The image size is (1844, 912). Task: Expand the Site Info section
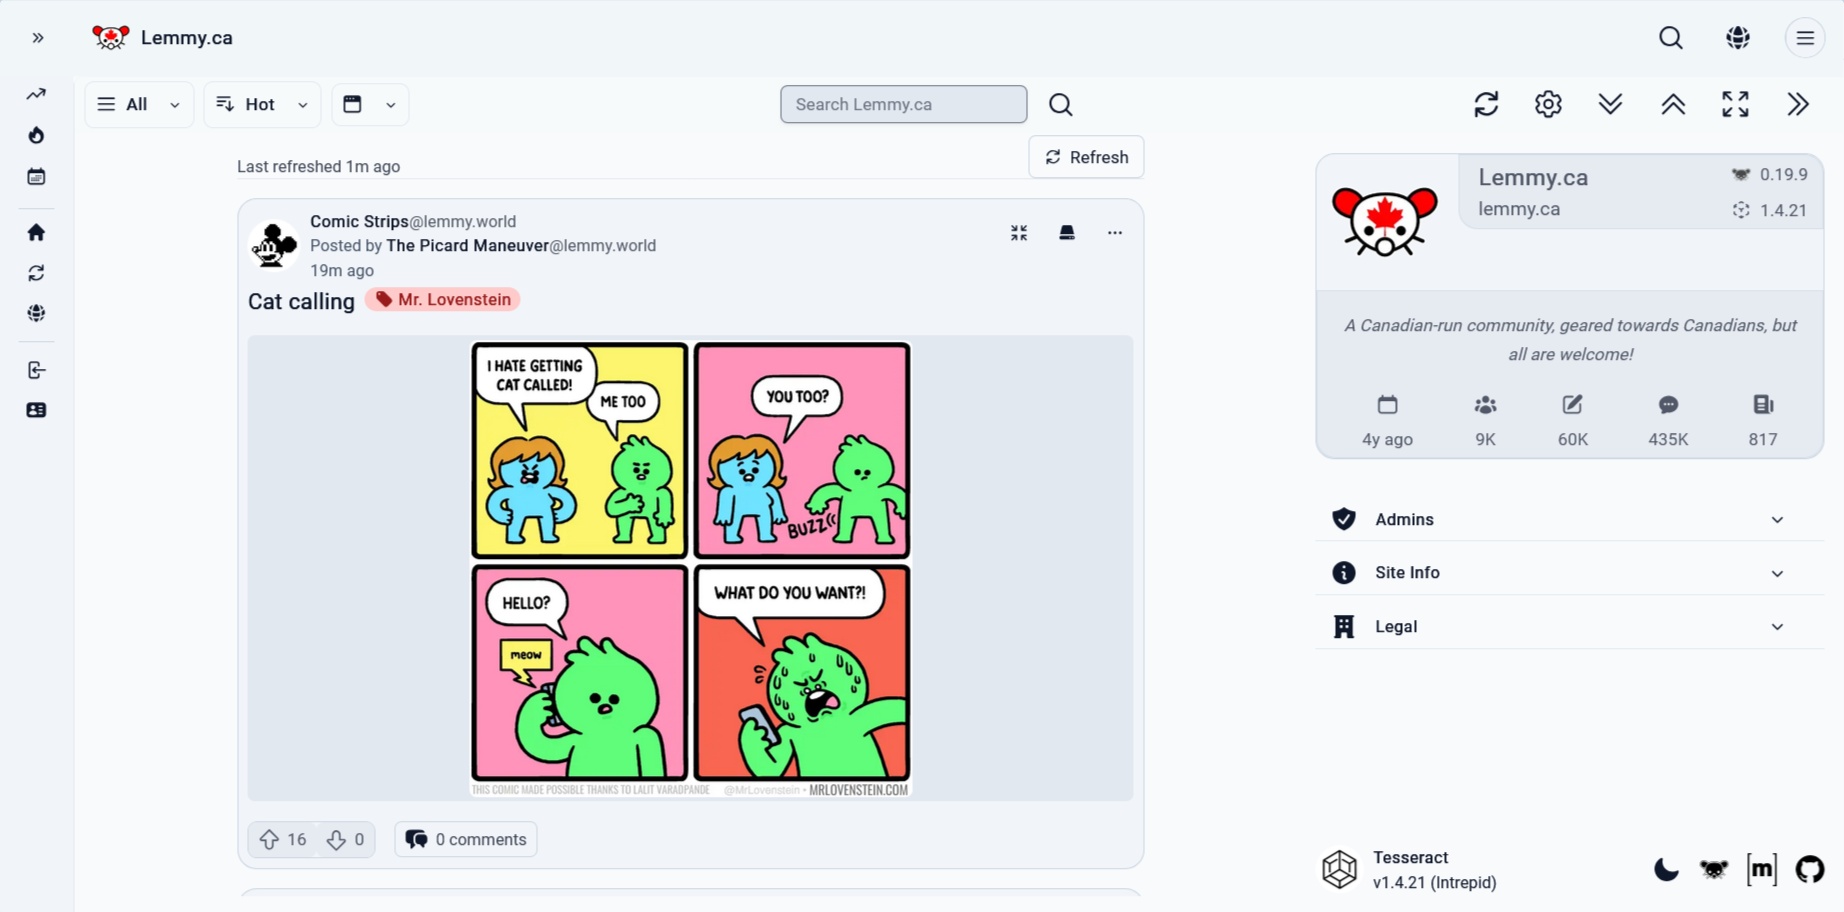click(1569, 573)
